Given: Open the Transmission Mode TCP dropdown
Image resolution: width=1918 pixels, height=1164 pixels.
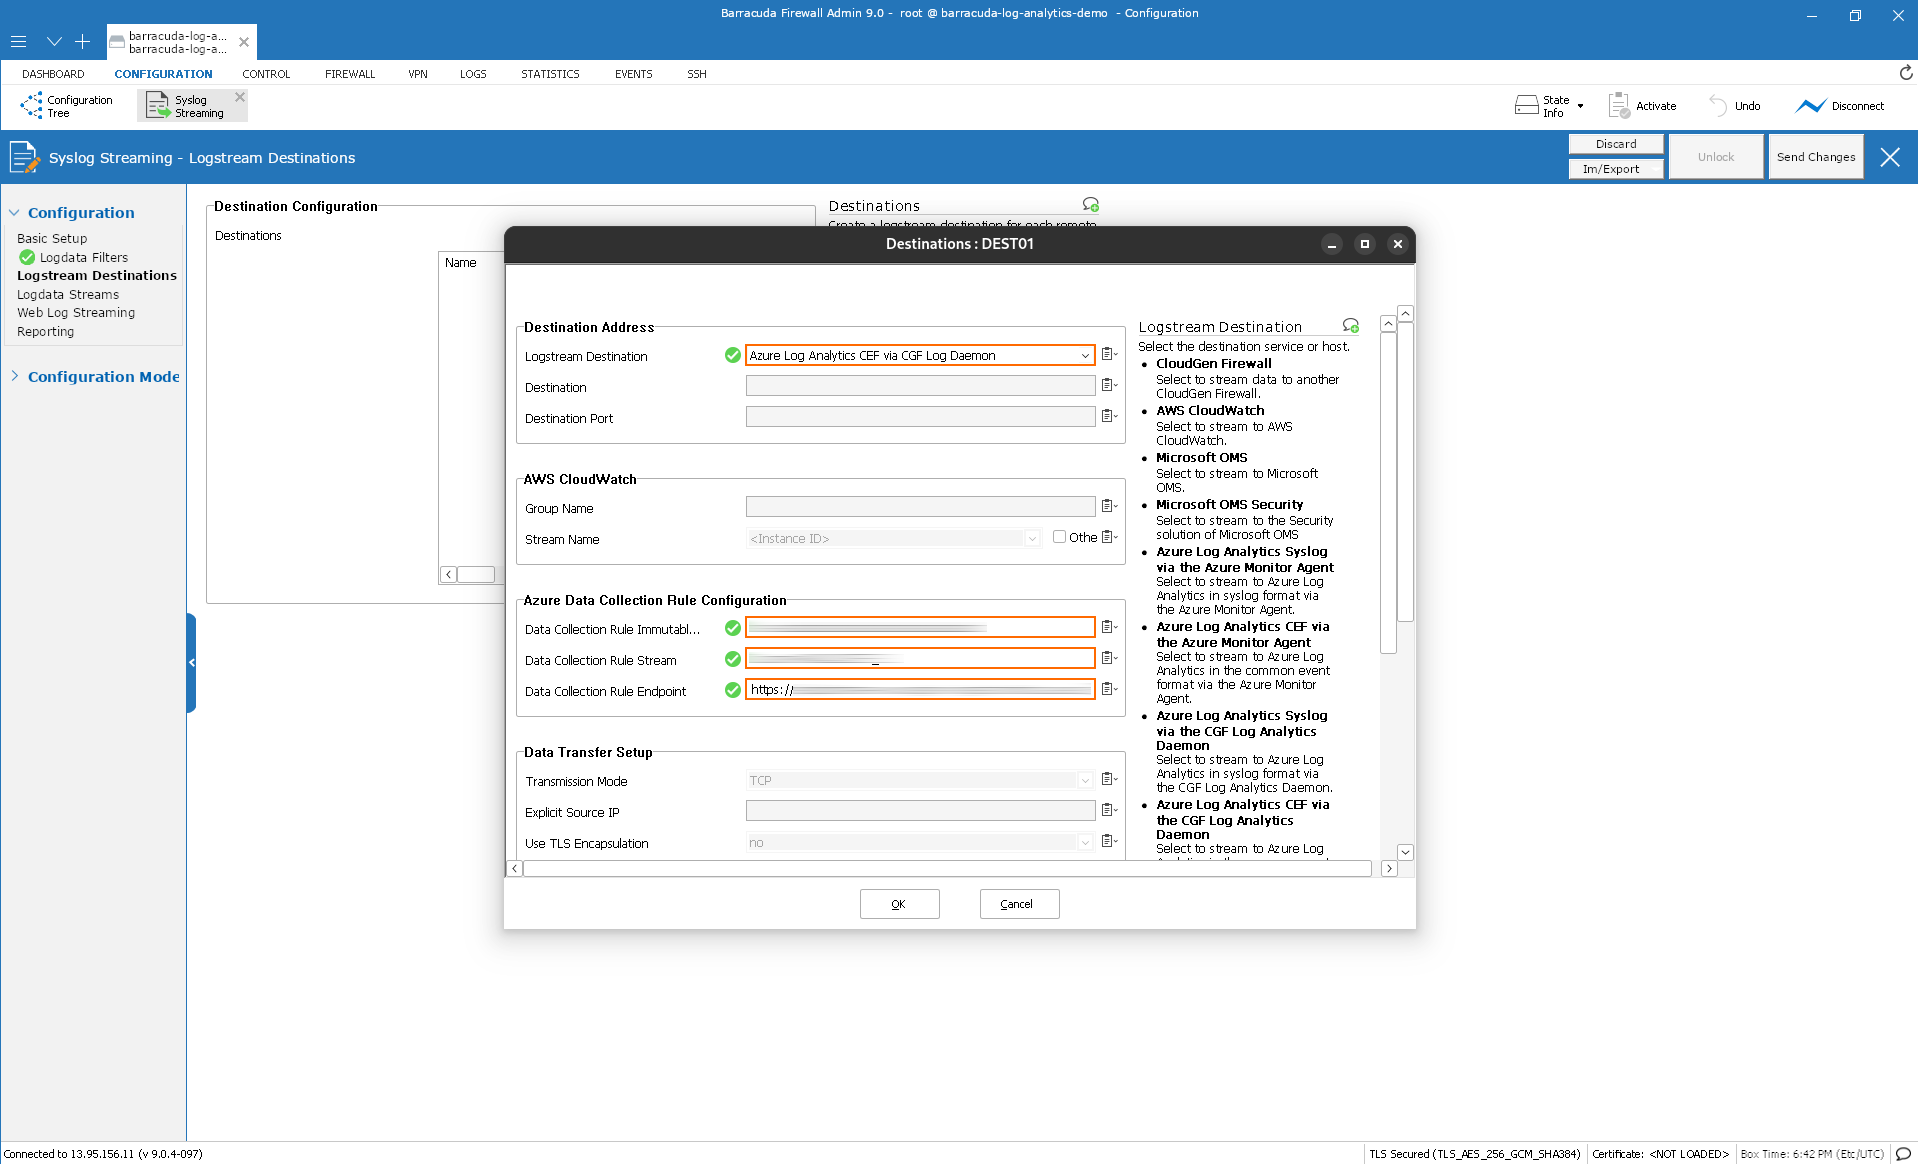Looking at the screenshot, I should click(x=920, y=780).
